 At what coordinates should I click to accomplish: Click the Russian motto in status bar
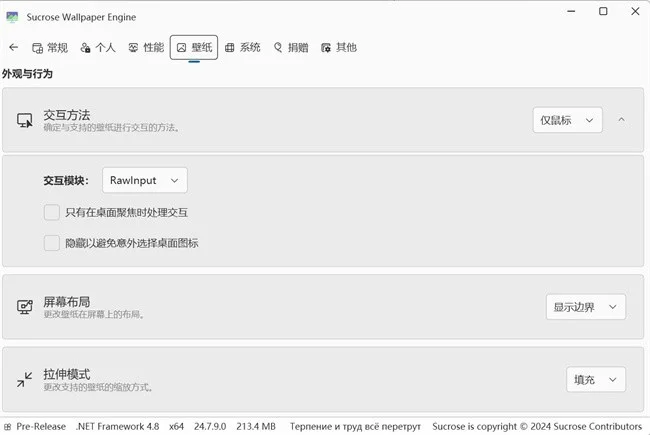355,427
